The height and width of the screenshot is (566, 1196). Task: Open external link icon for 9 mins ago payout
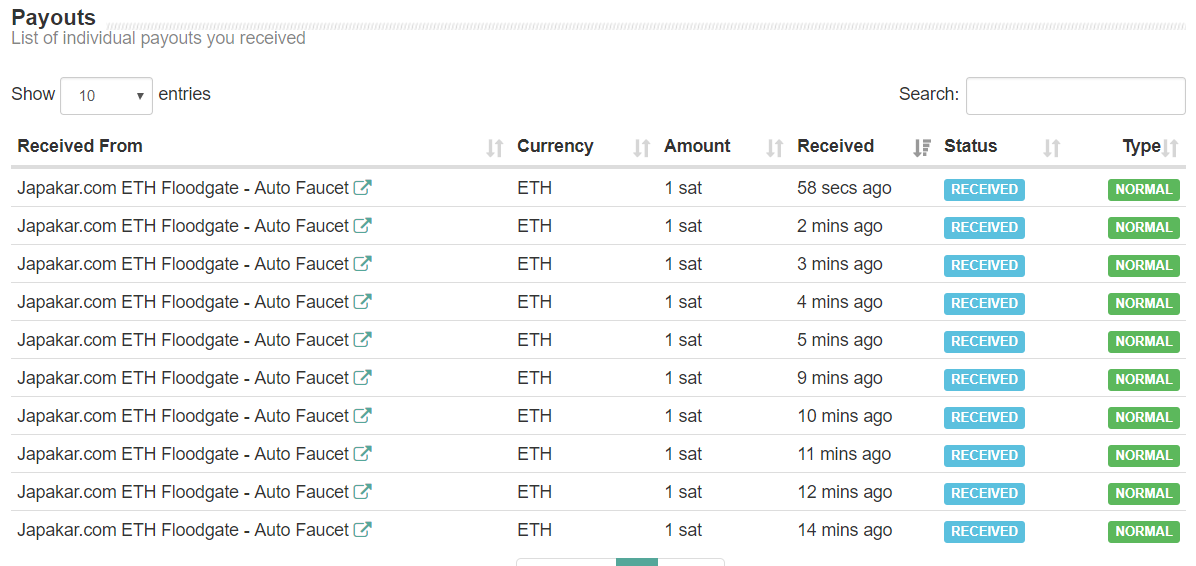coord(363,378)
